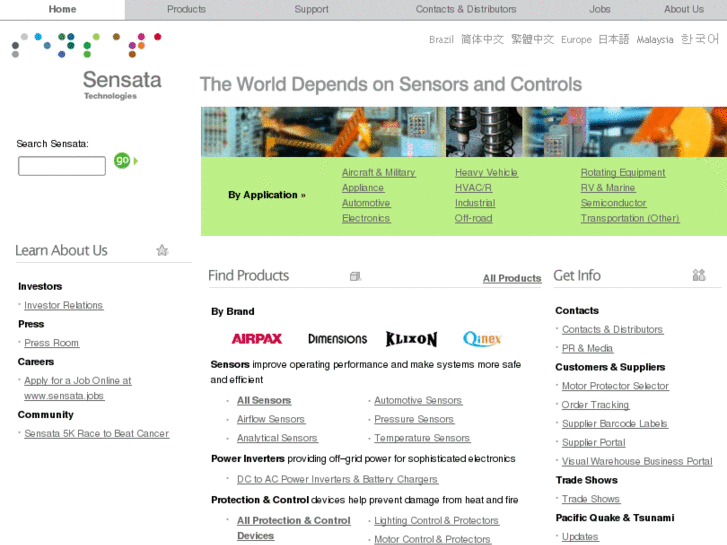Open the Investor Relations link
The image size is (727, 545).
(64, 305)
